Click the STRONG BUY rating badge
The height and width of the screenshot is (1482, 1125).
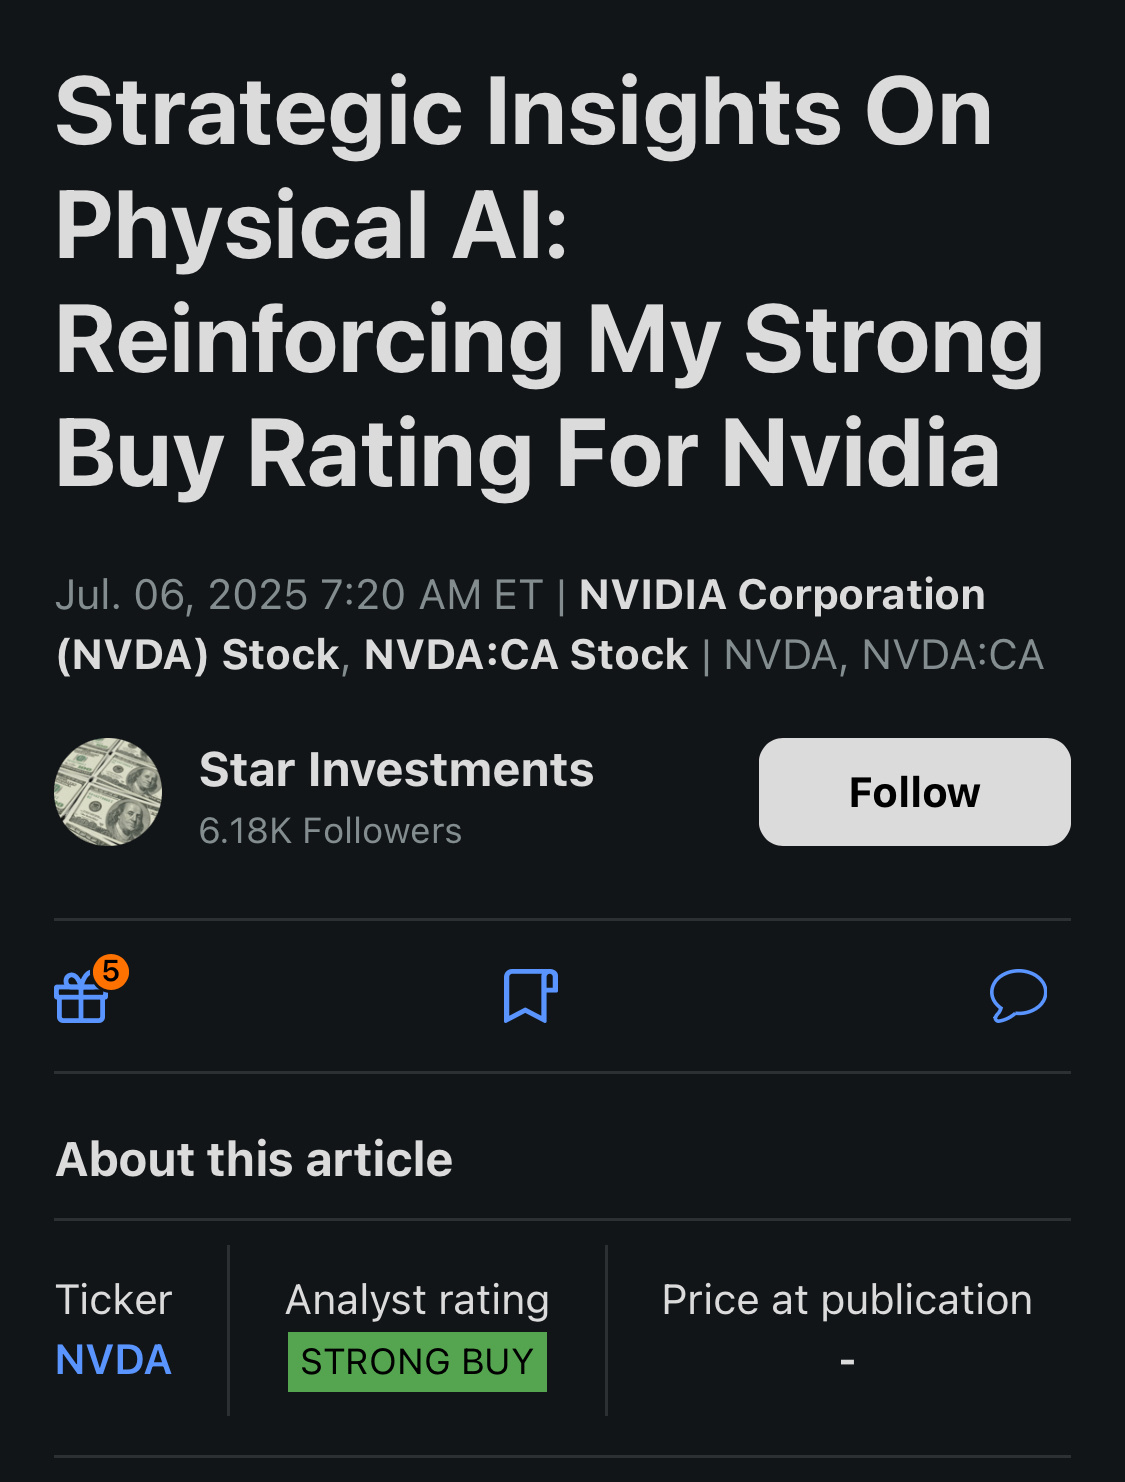coord(417,1362)
